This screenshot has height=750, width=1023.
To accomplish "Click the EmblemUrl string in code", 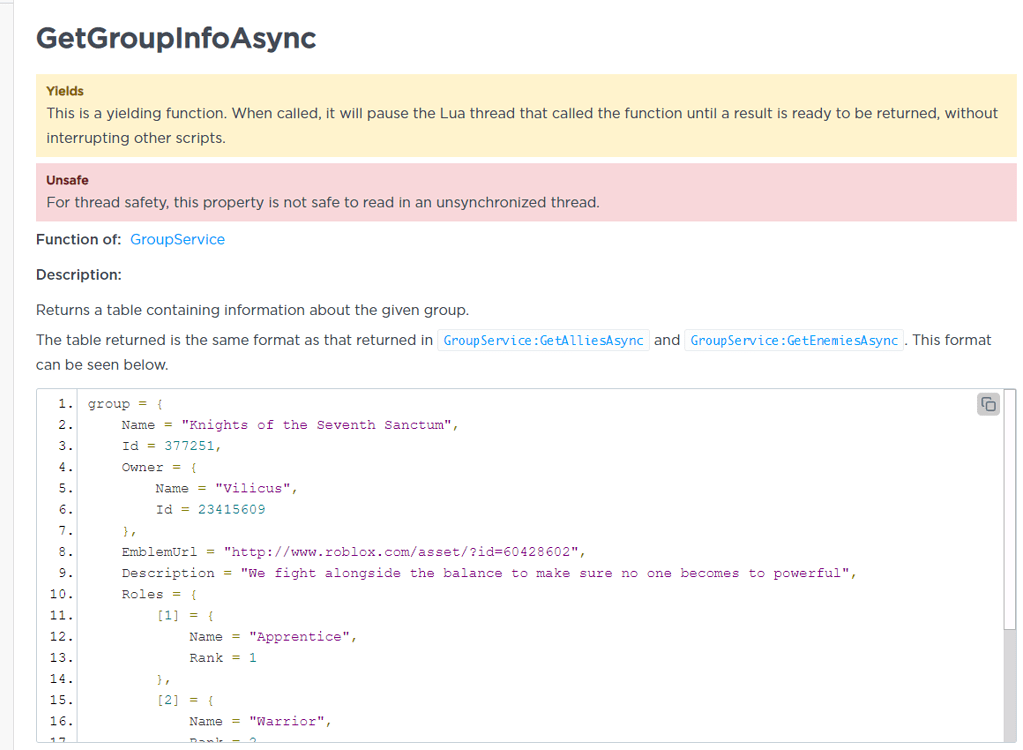I will pos(401,552).
